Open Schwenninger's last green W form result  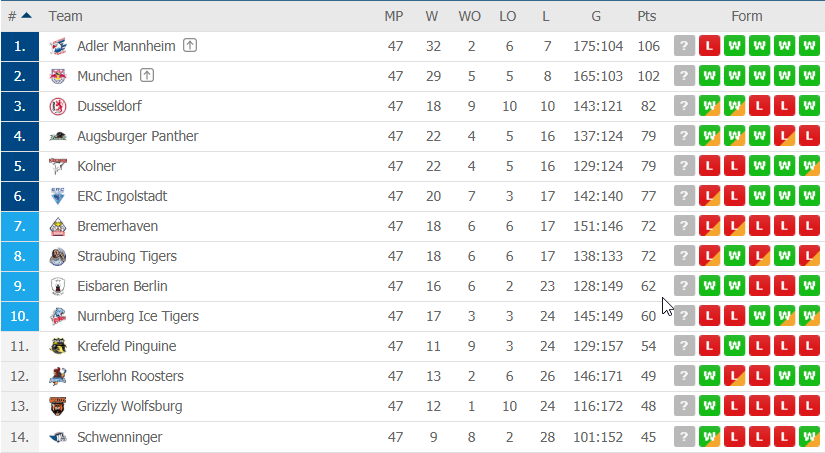[x=809, y=437]
